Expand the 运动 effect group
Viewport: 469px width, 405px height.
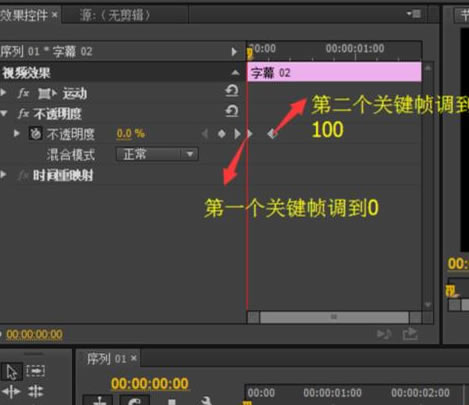point(3,92)
